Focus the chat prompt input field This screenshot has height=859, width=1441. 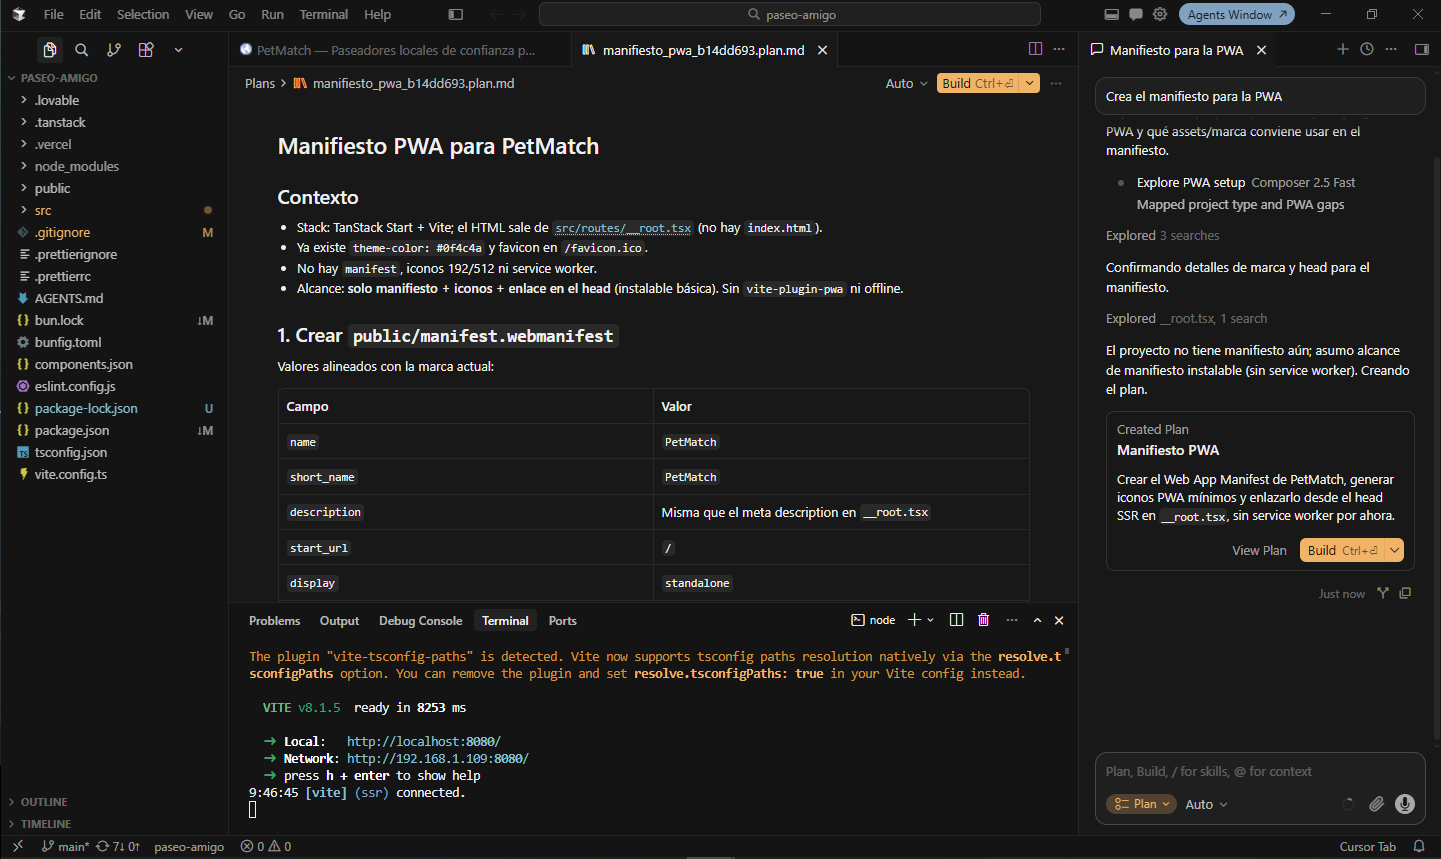coord(1260,771)
